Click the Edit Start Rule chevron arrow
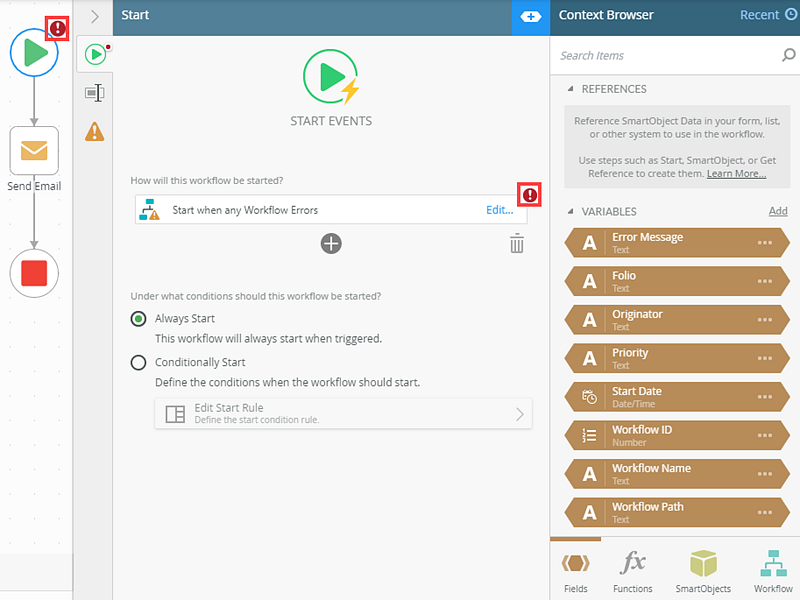This screenshot has height=600, width=800. [x=520, y=414]
